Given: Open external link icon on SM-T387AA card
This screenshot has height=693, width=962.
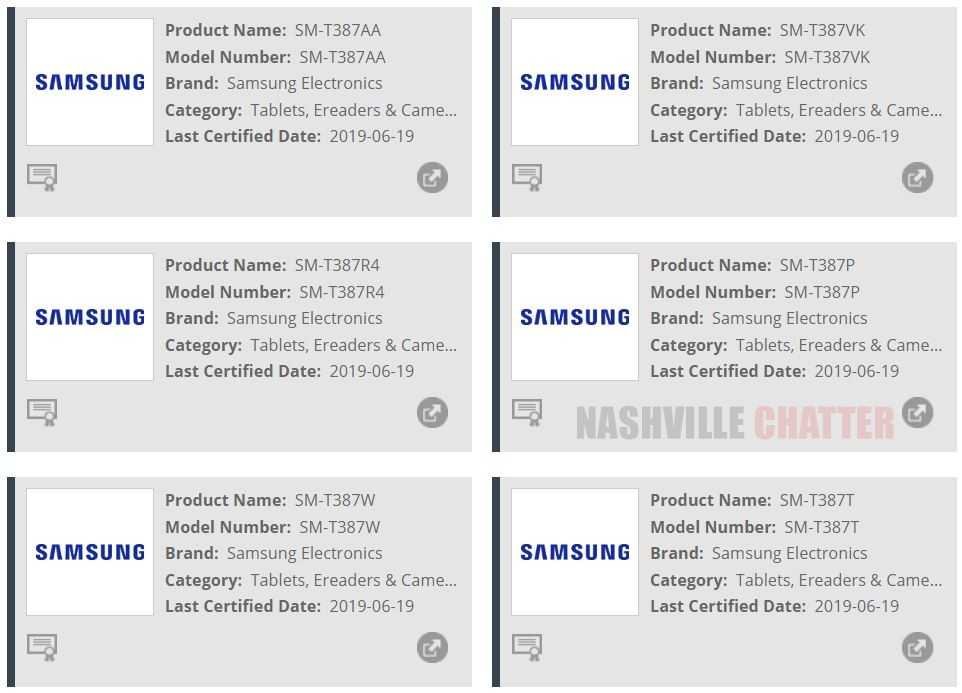Looking at the screenshot, I should [432, 178].
